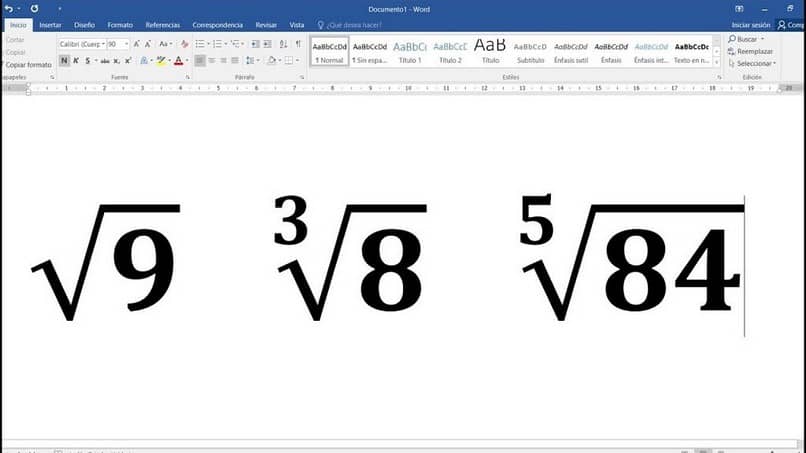Viewport: 806px width, 453px height.
Task: Click the red font color swatch
Action: 178,61
